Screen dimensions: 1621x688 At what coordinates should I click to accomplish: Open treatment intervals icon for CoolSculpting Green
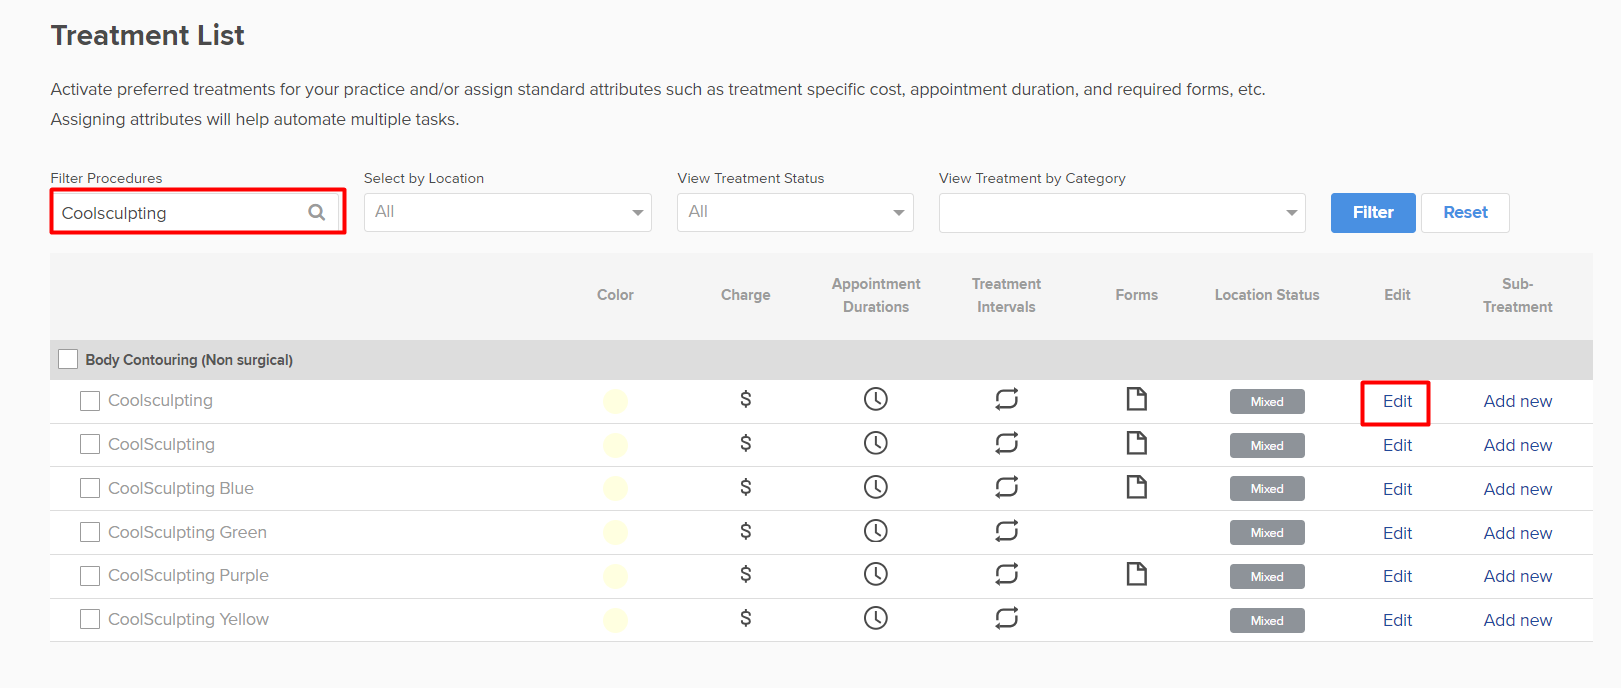[1006, 531]
